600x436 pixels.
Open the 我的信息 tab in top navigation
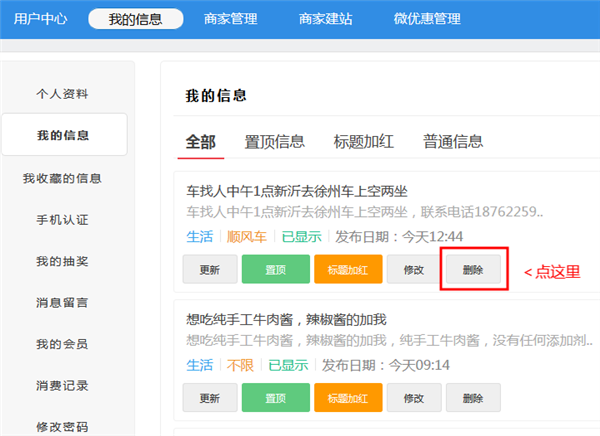point(136,18)
